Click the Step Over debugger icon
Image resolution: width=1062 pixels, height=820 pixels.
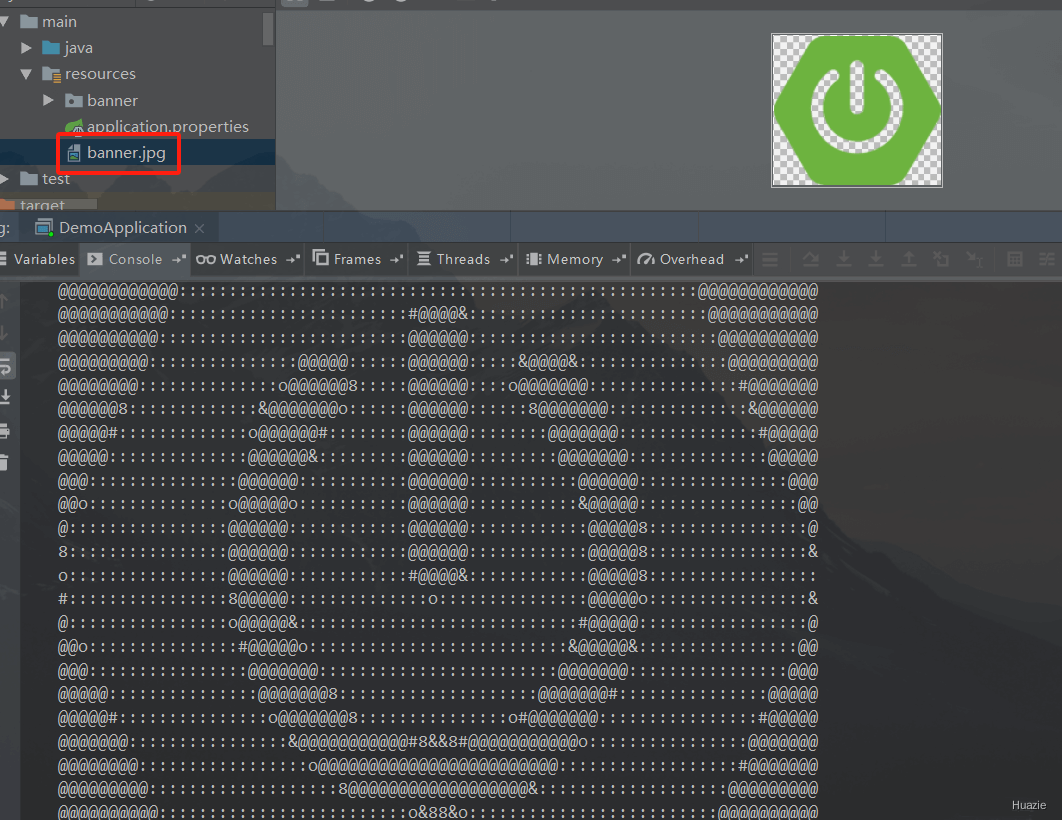[811, 259]
